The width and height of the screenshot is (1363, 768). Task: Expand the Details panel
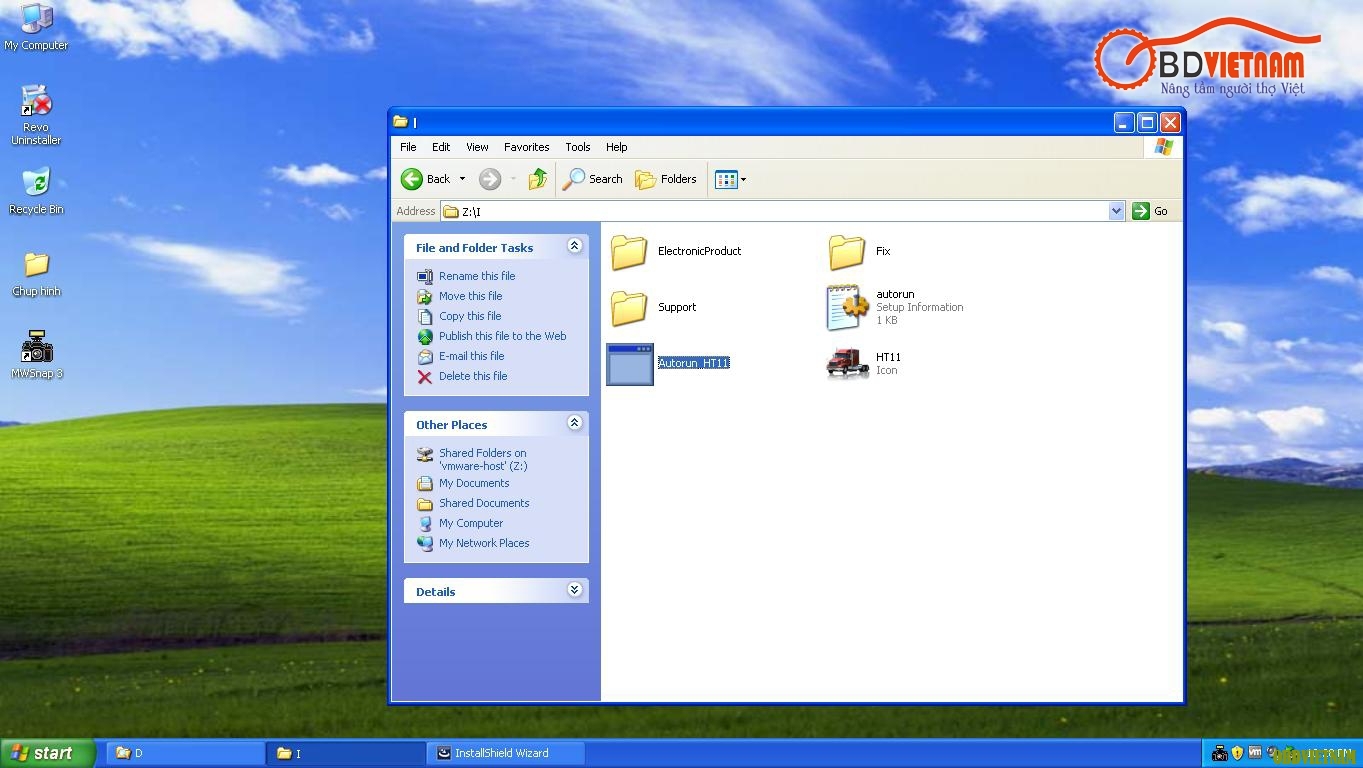click(x=574, y=590)
